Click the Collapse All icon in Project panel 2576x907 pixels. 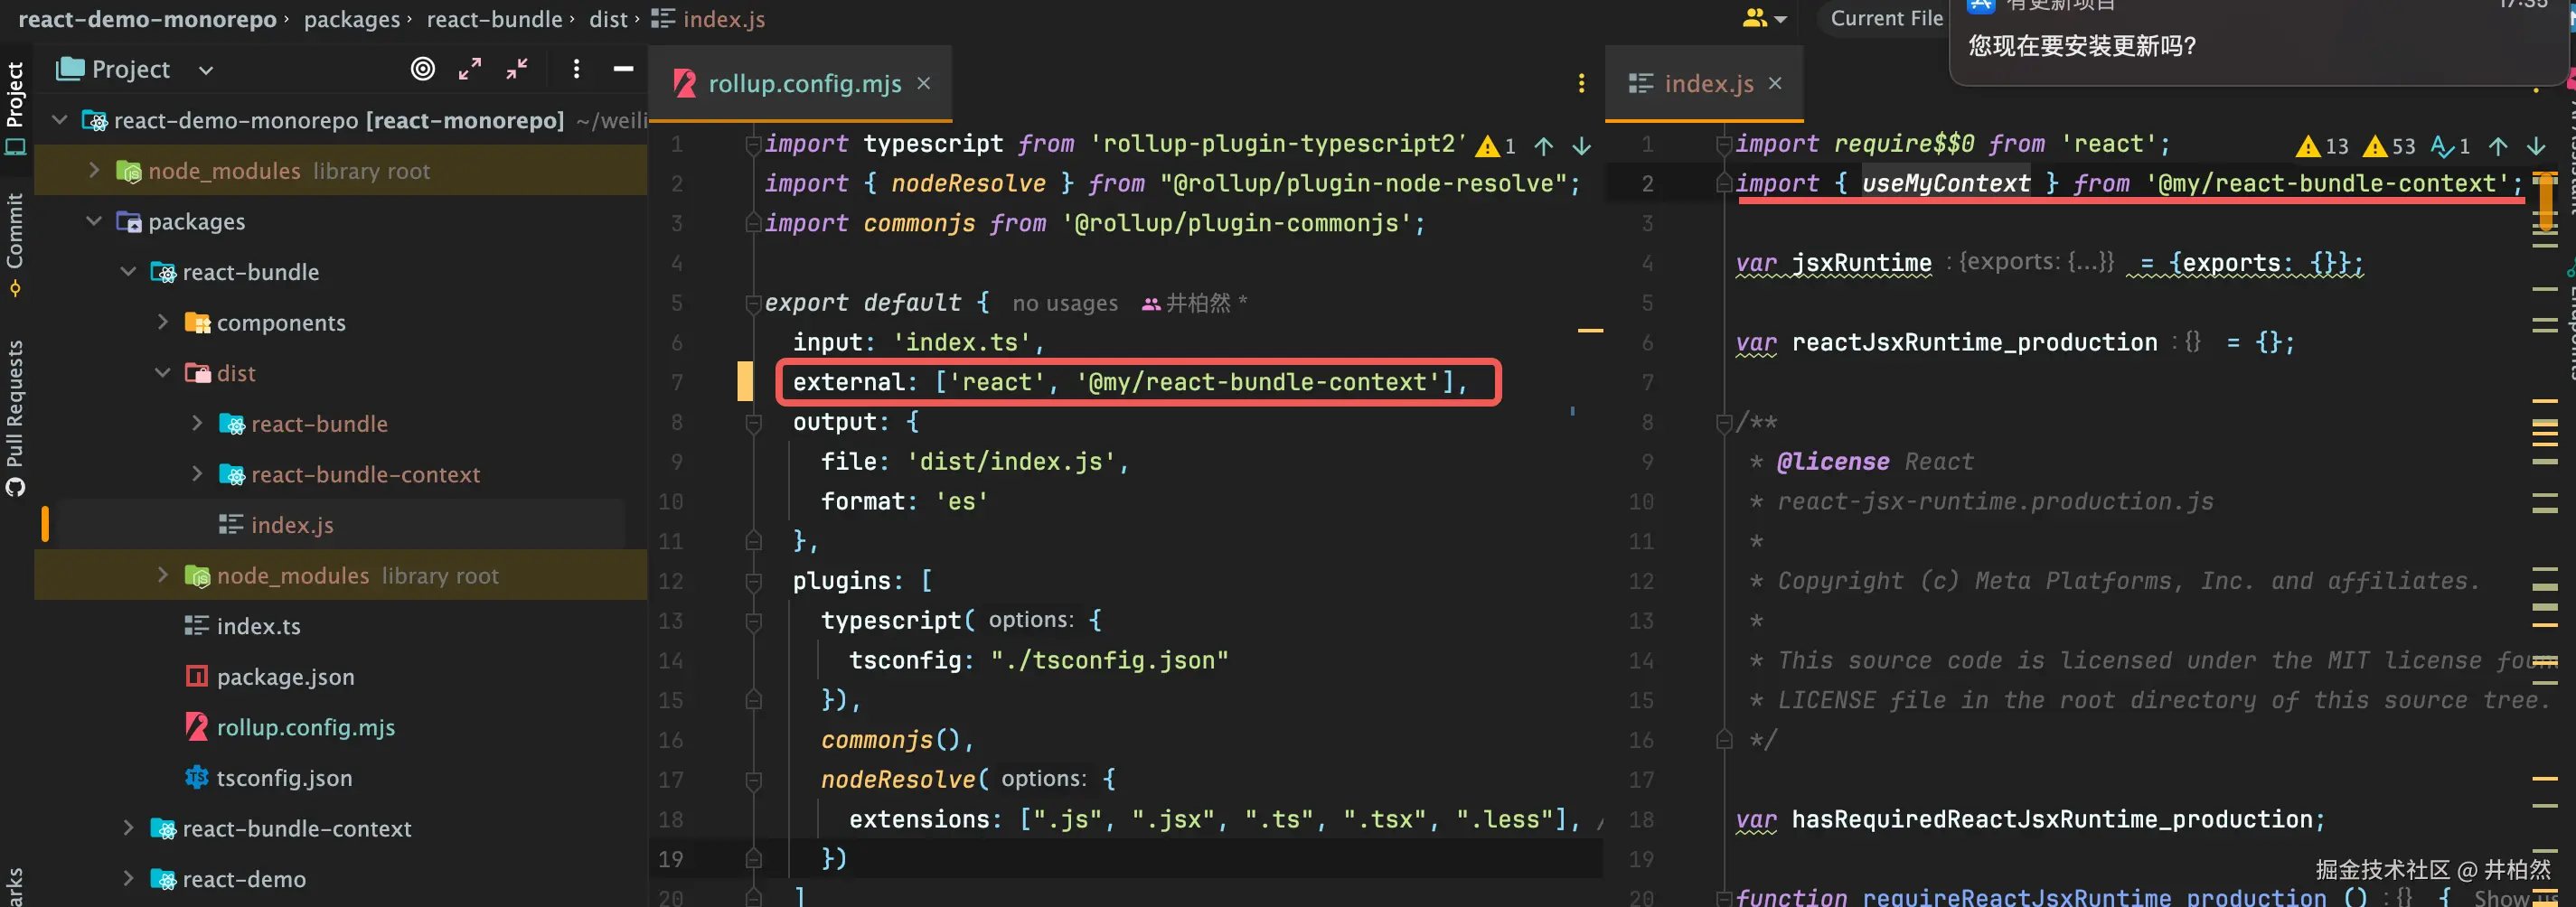click(517, 69)
